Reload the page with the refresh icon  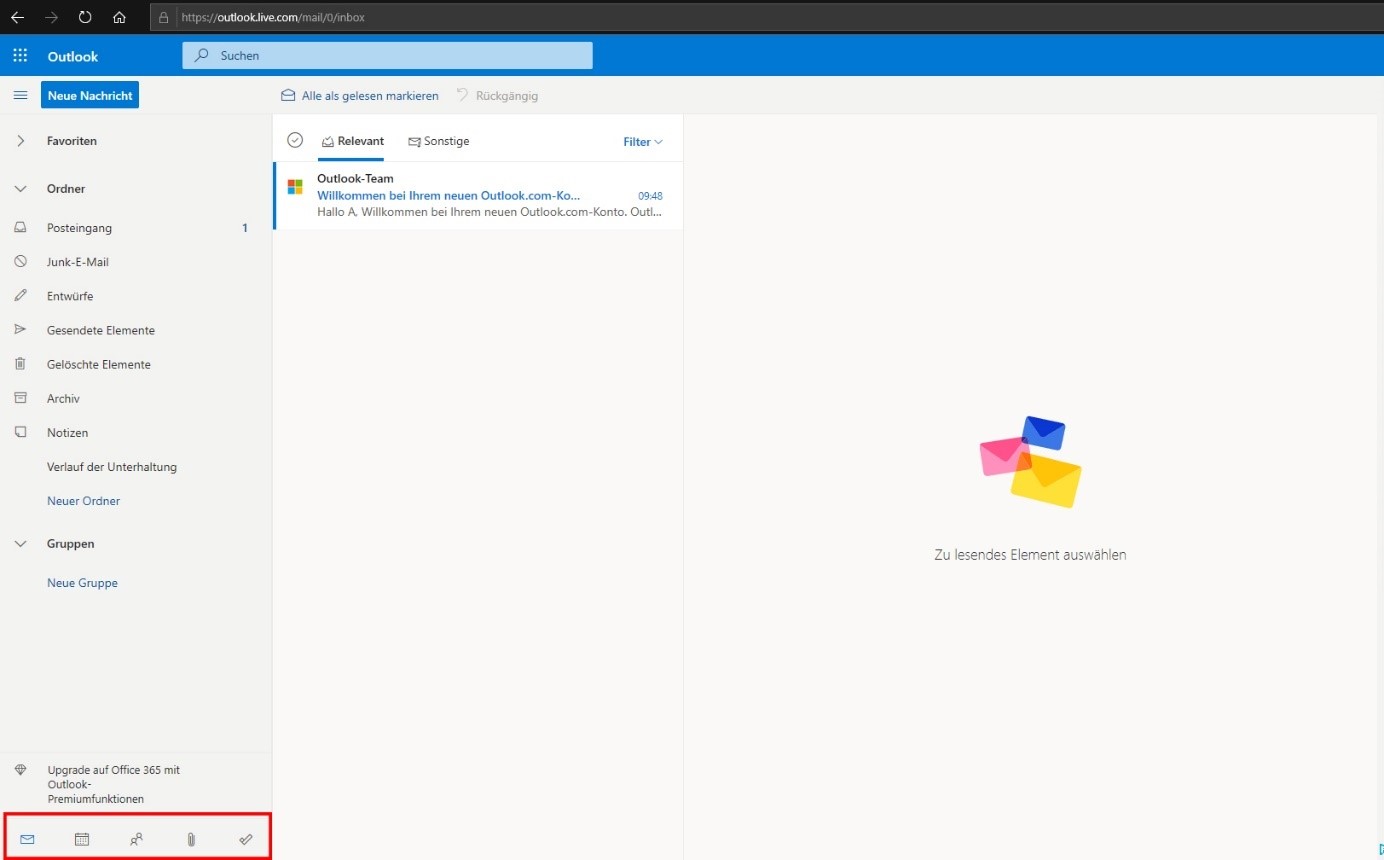85,17
